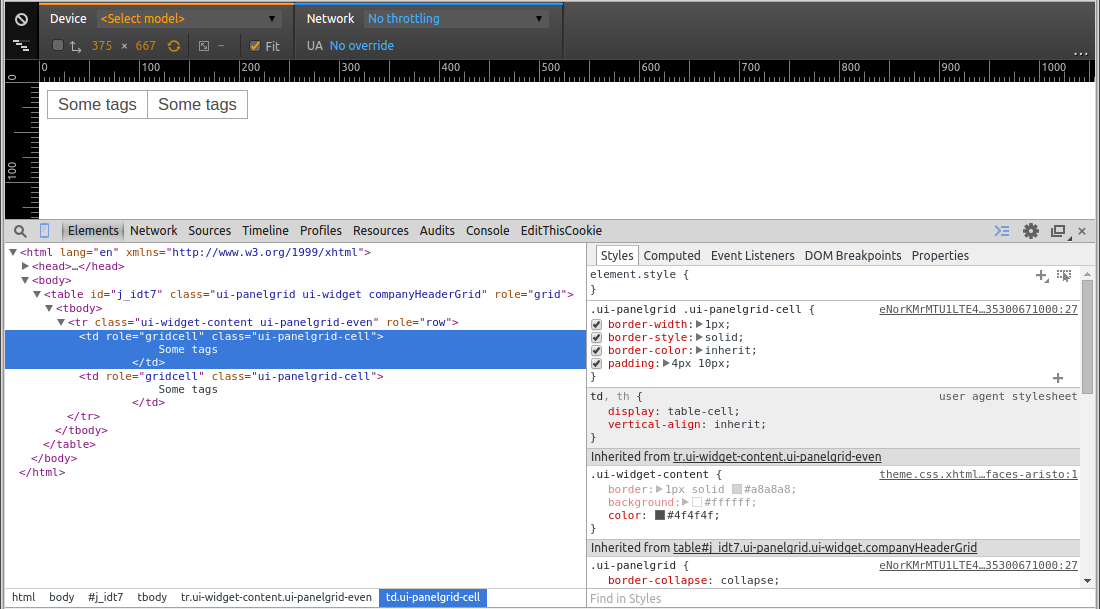
Task: Click the #4f4f4f color swatch
Action: click(x=659, y=516)
